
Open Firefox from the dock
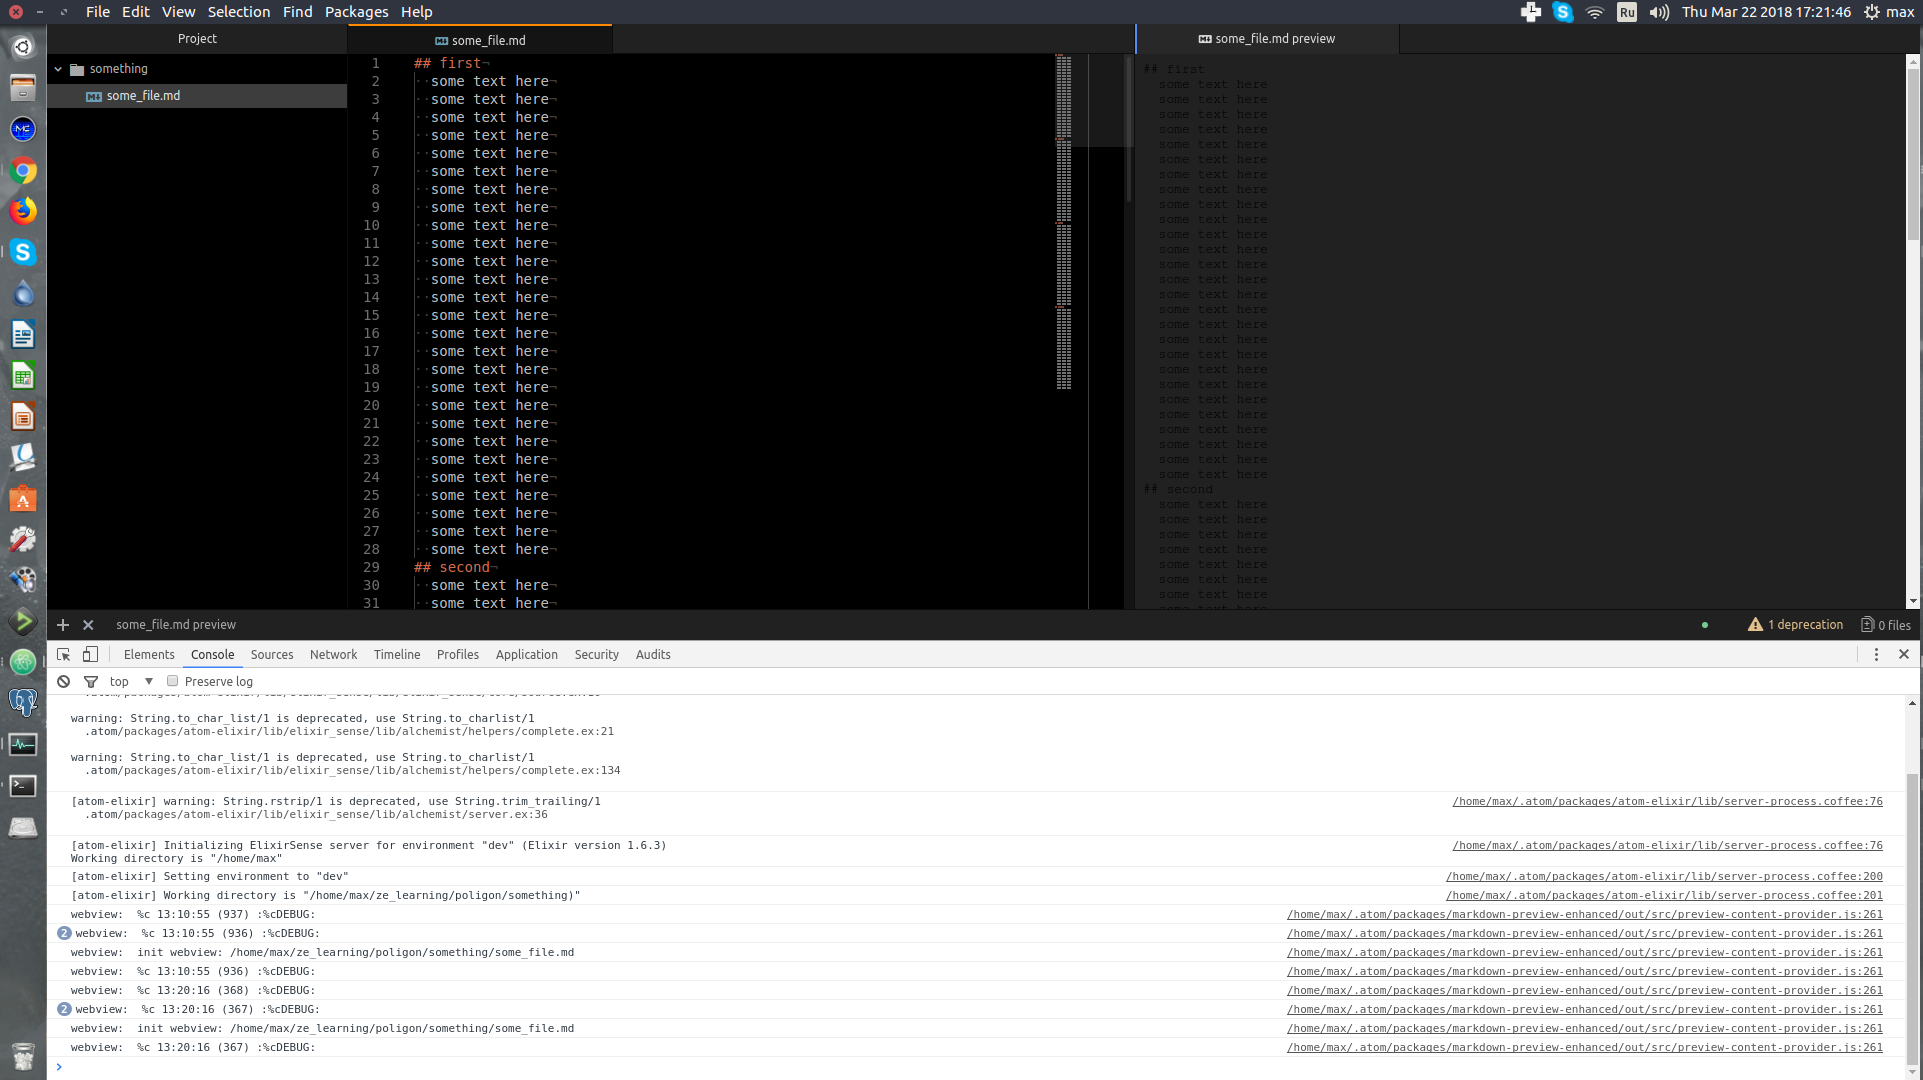[22, 211]
